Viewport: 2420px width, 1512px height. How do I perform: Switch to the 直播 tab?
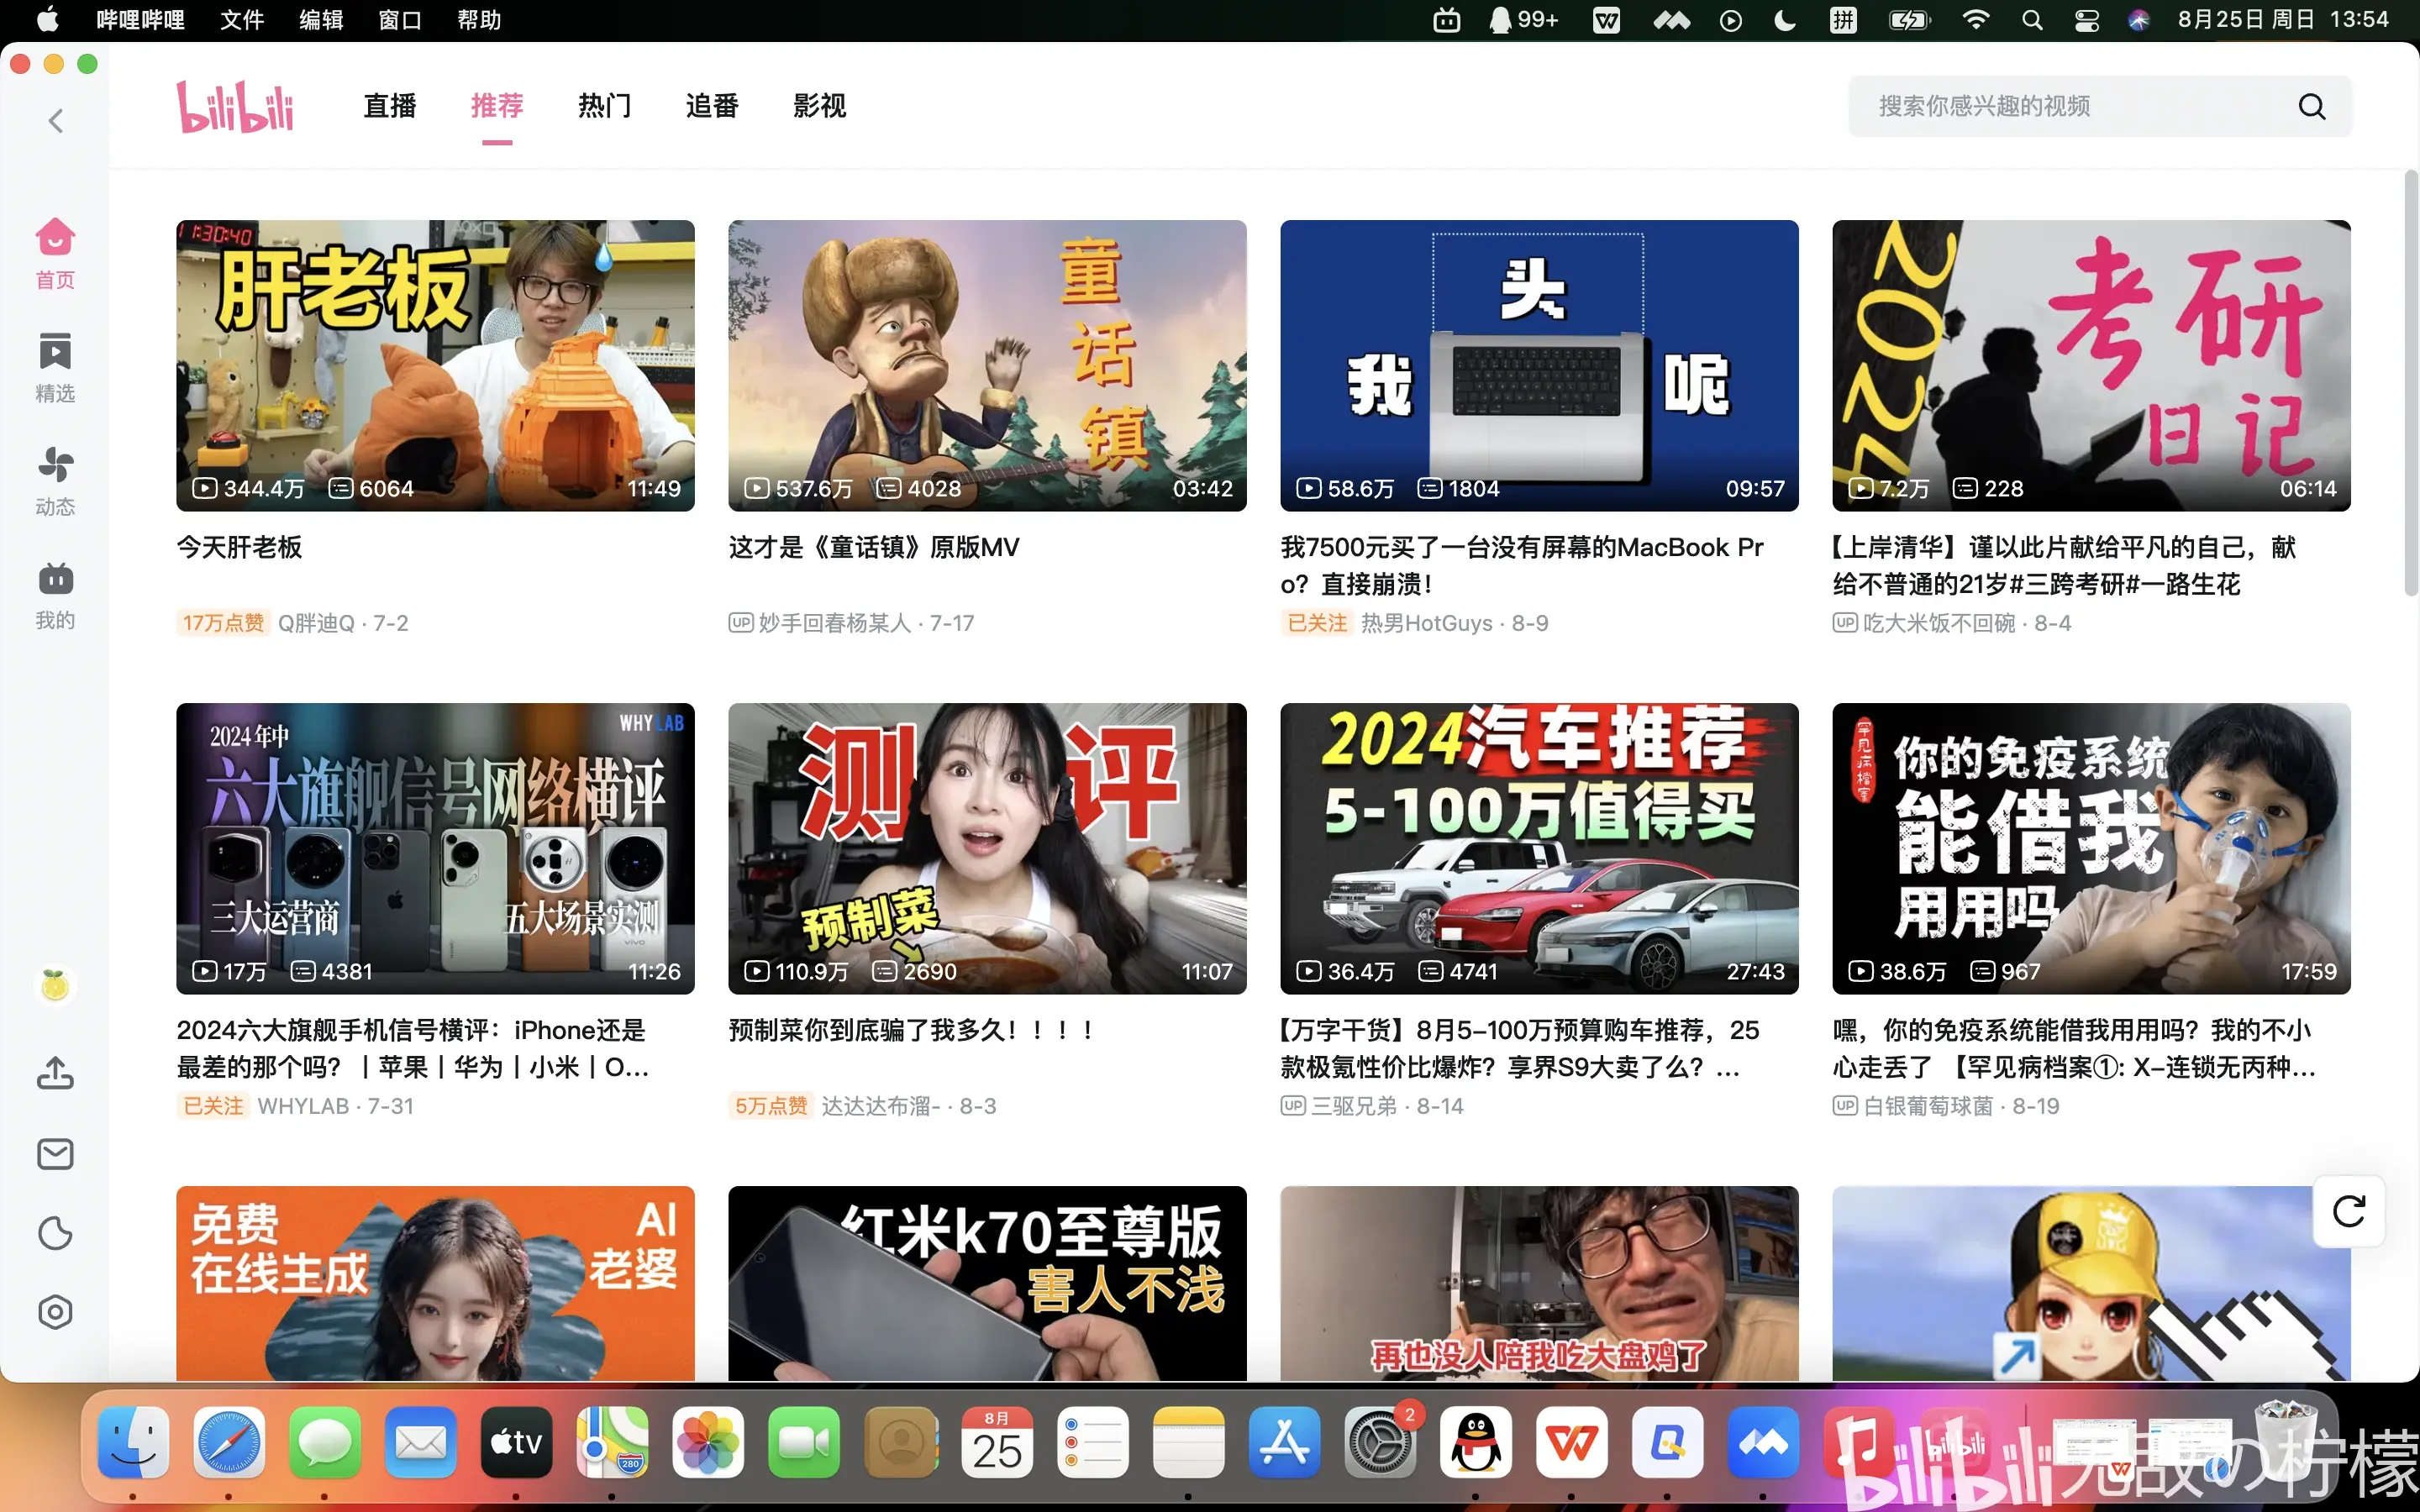[389, 106]
